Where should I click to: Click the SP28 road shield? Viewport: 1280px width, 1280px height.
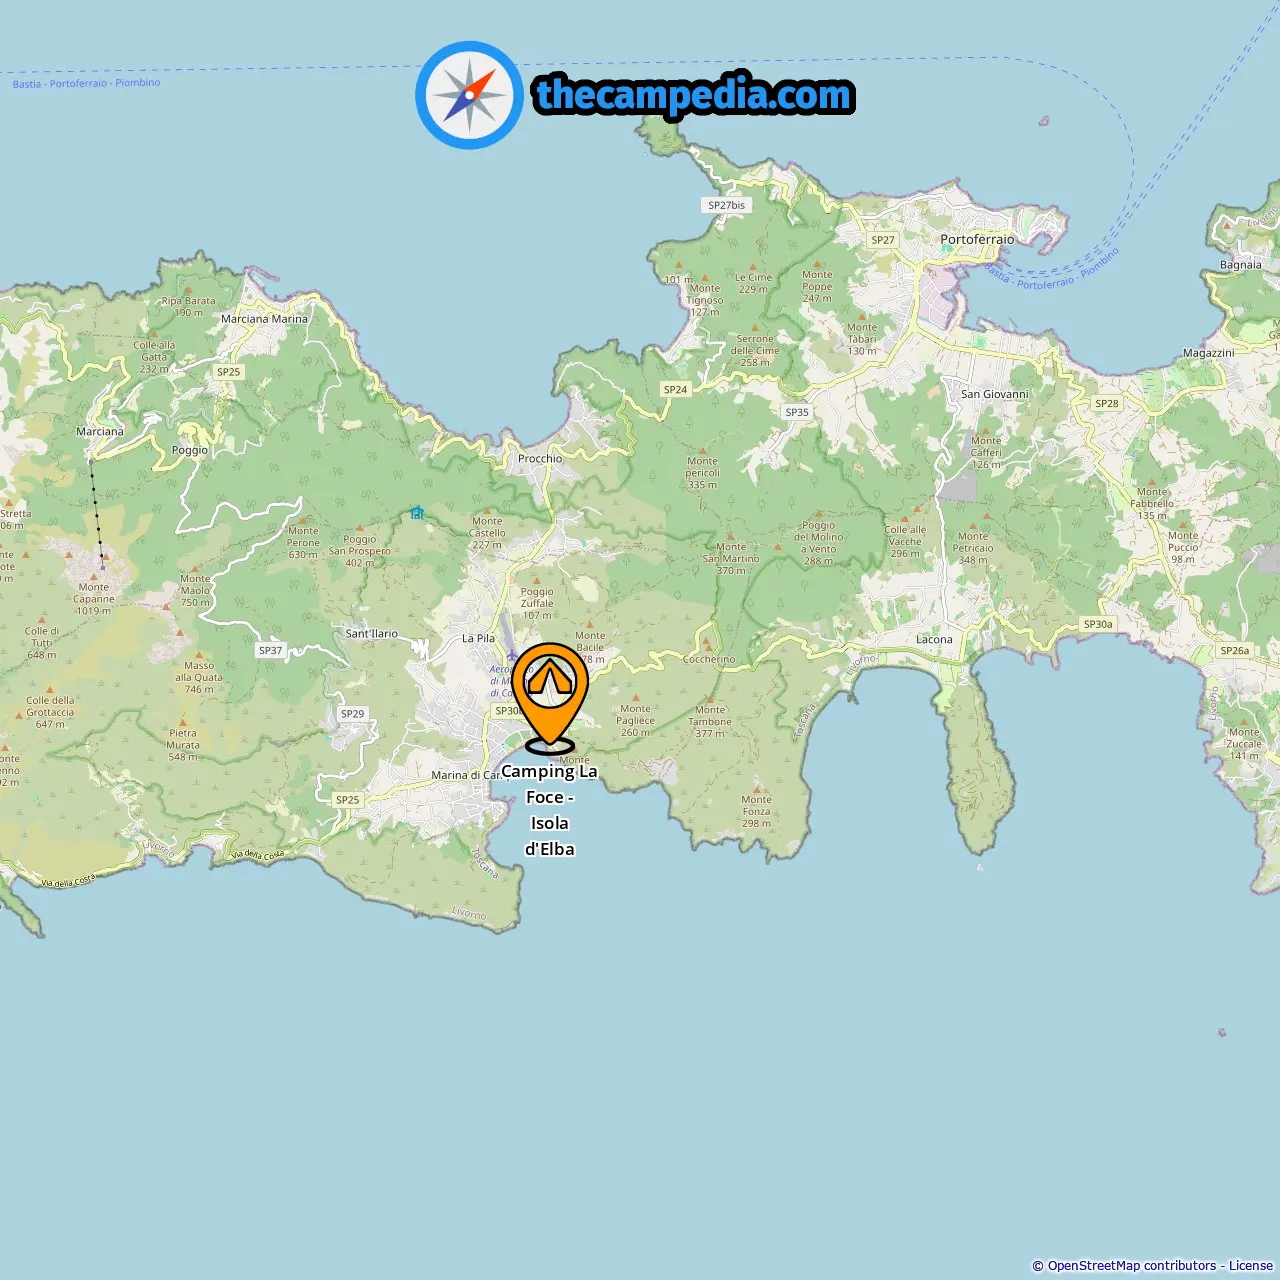pos(1106,404)
